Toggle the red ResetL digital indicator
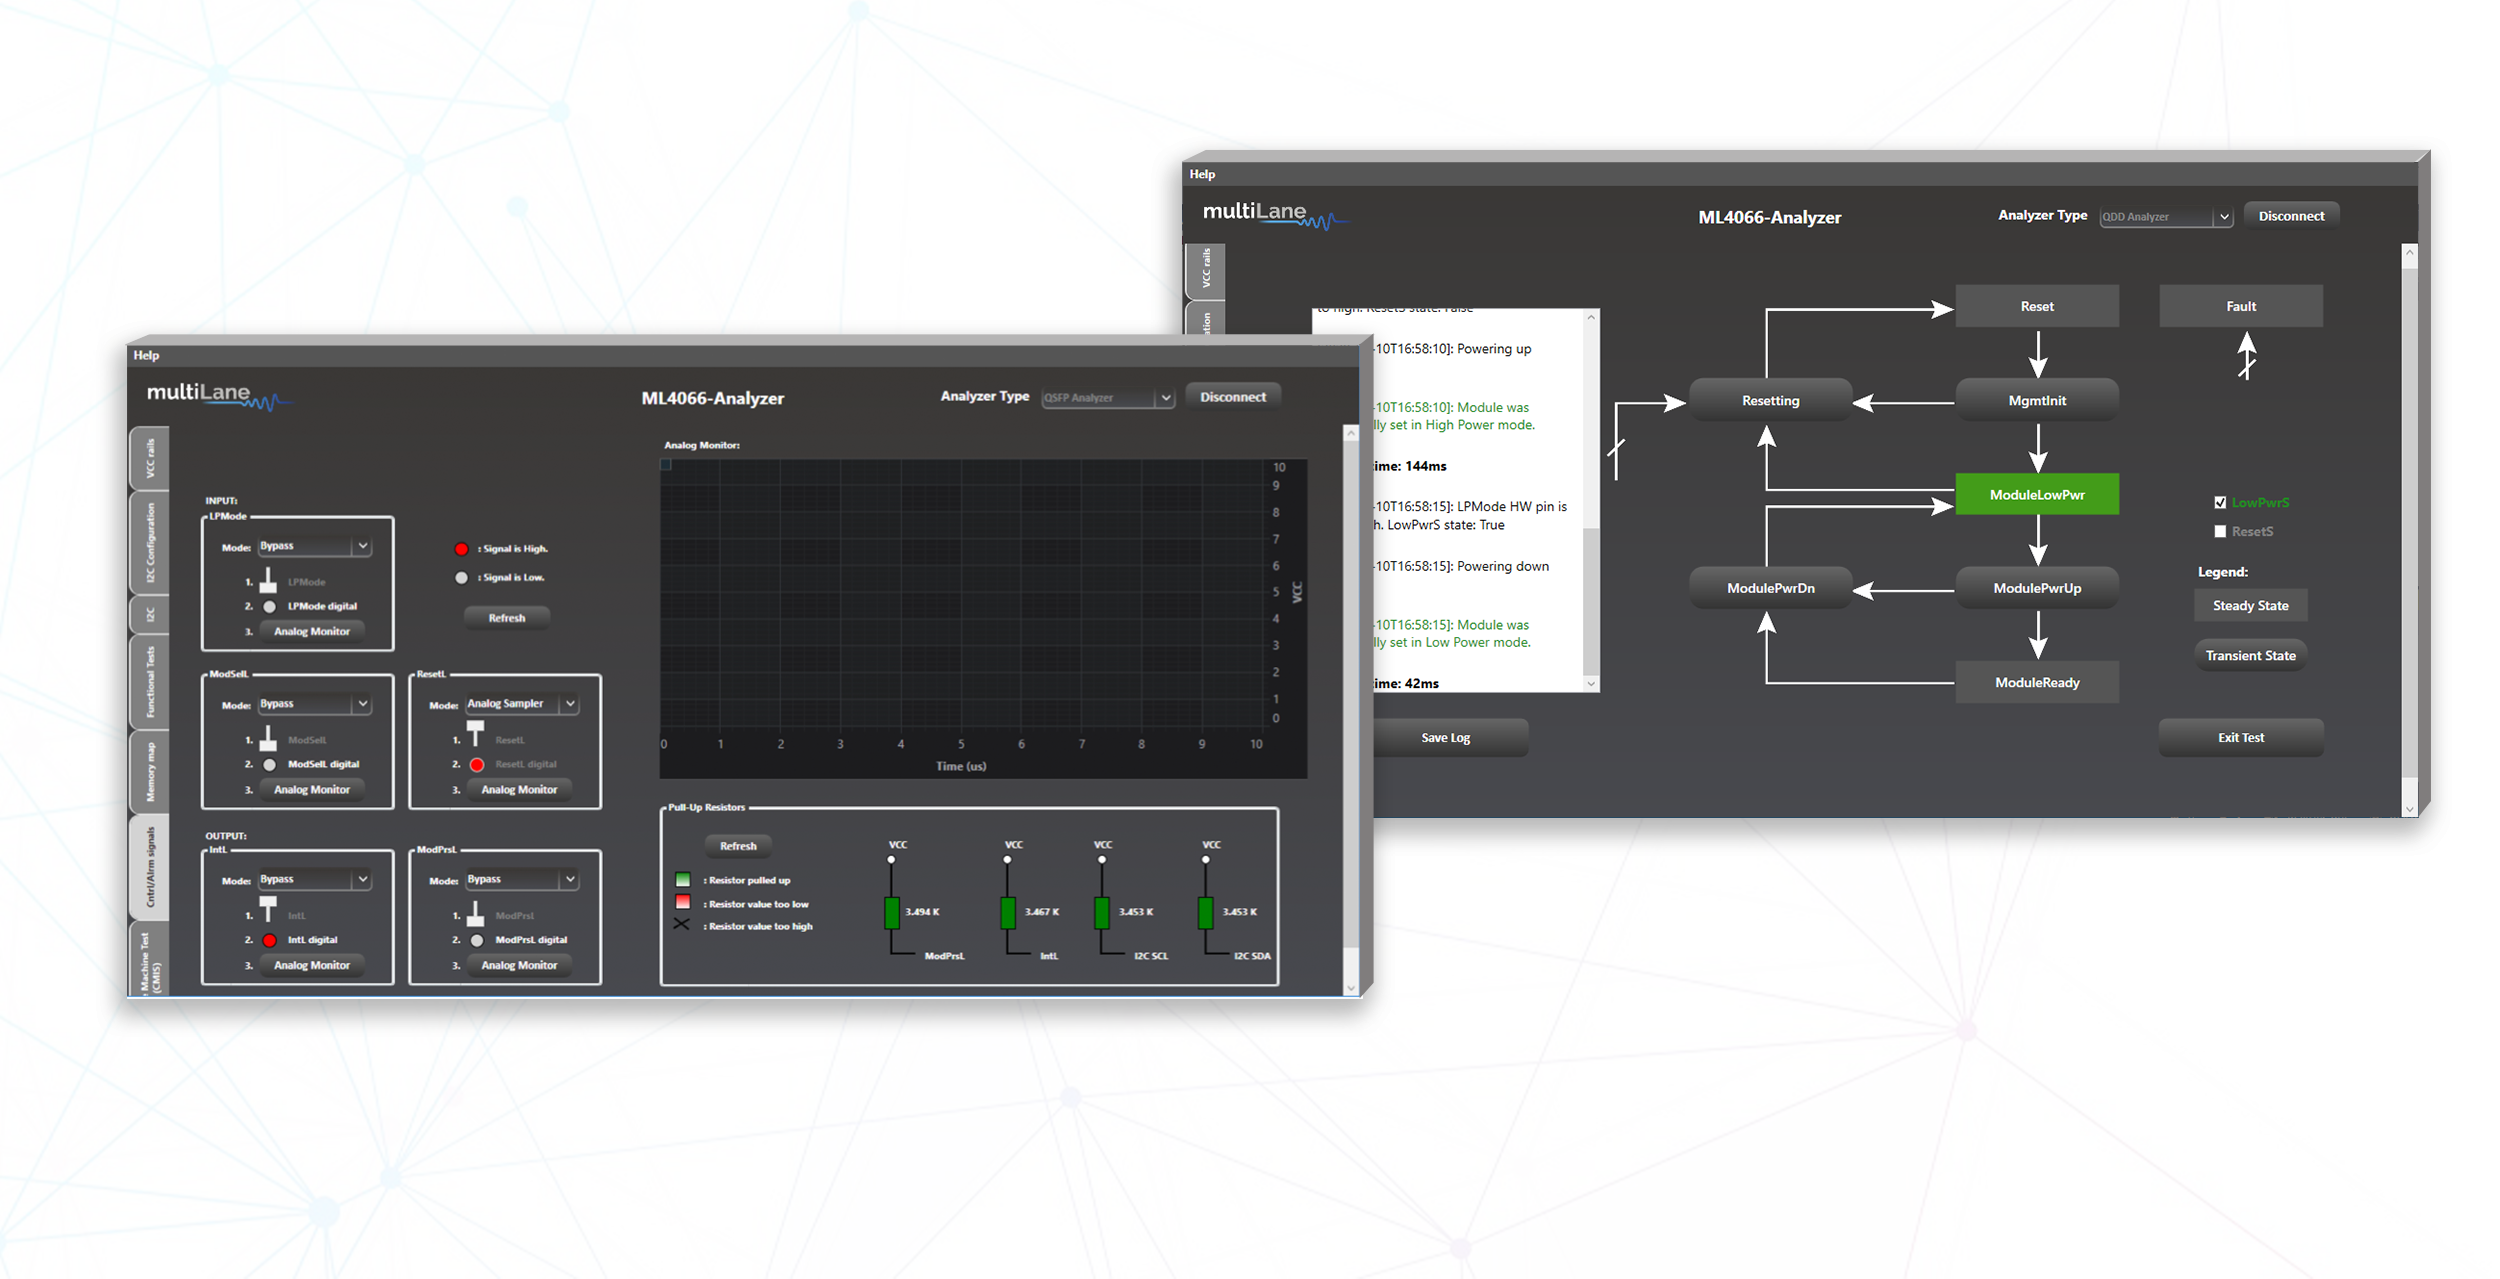The height and width of the screenshot is (1279, 2500). [477, 765]
